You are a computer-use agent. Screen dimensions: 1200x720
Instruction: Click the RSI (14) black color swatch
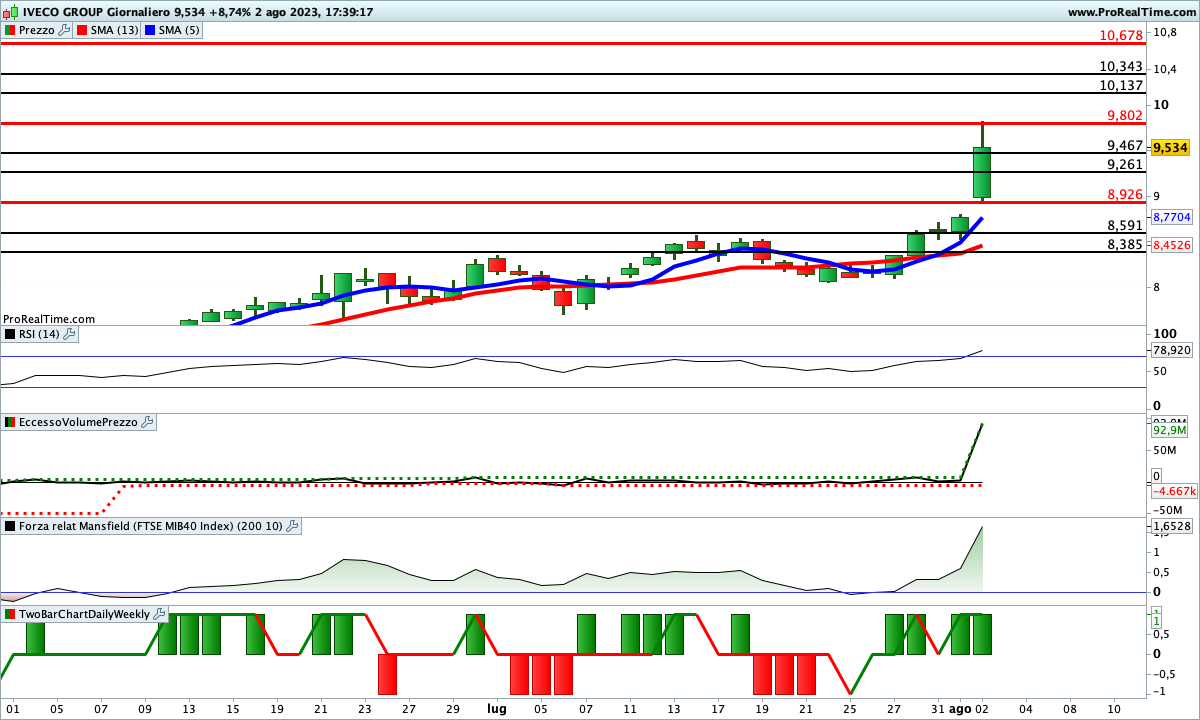pos(10,334)
